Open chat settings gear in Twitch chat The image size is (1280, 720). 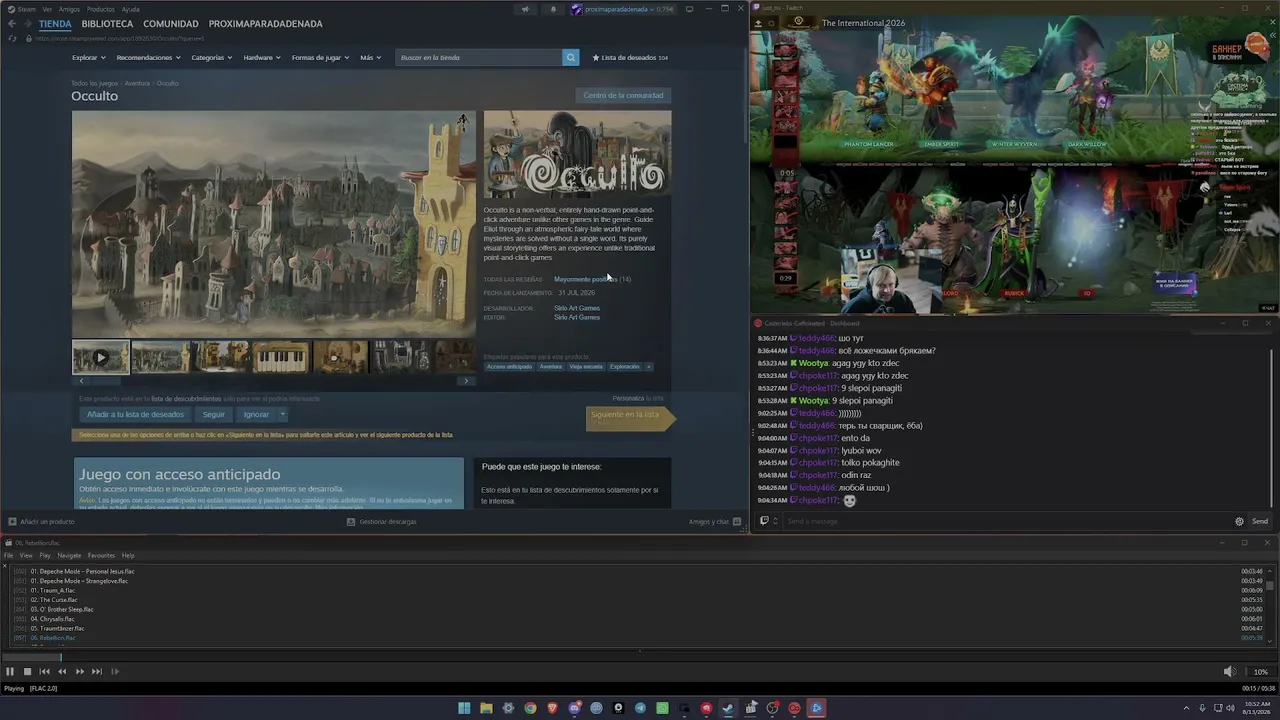(x=1239, y=521)
